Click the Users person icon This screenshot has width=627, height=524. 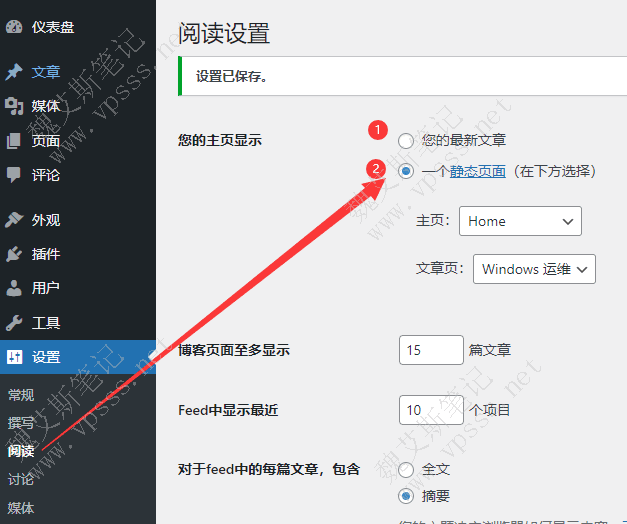(14, 288)
